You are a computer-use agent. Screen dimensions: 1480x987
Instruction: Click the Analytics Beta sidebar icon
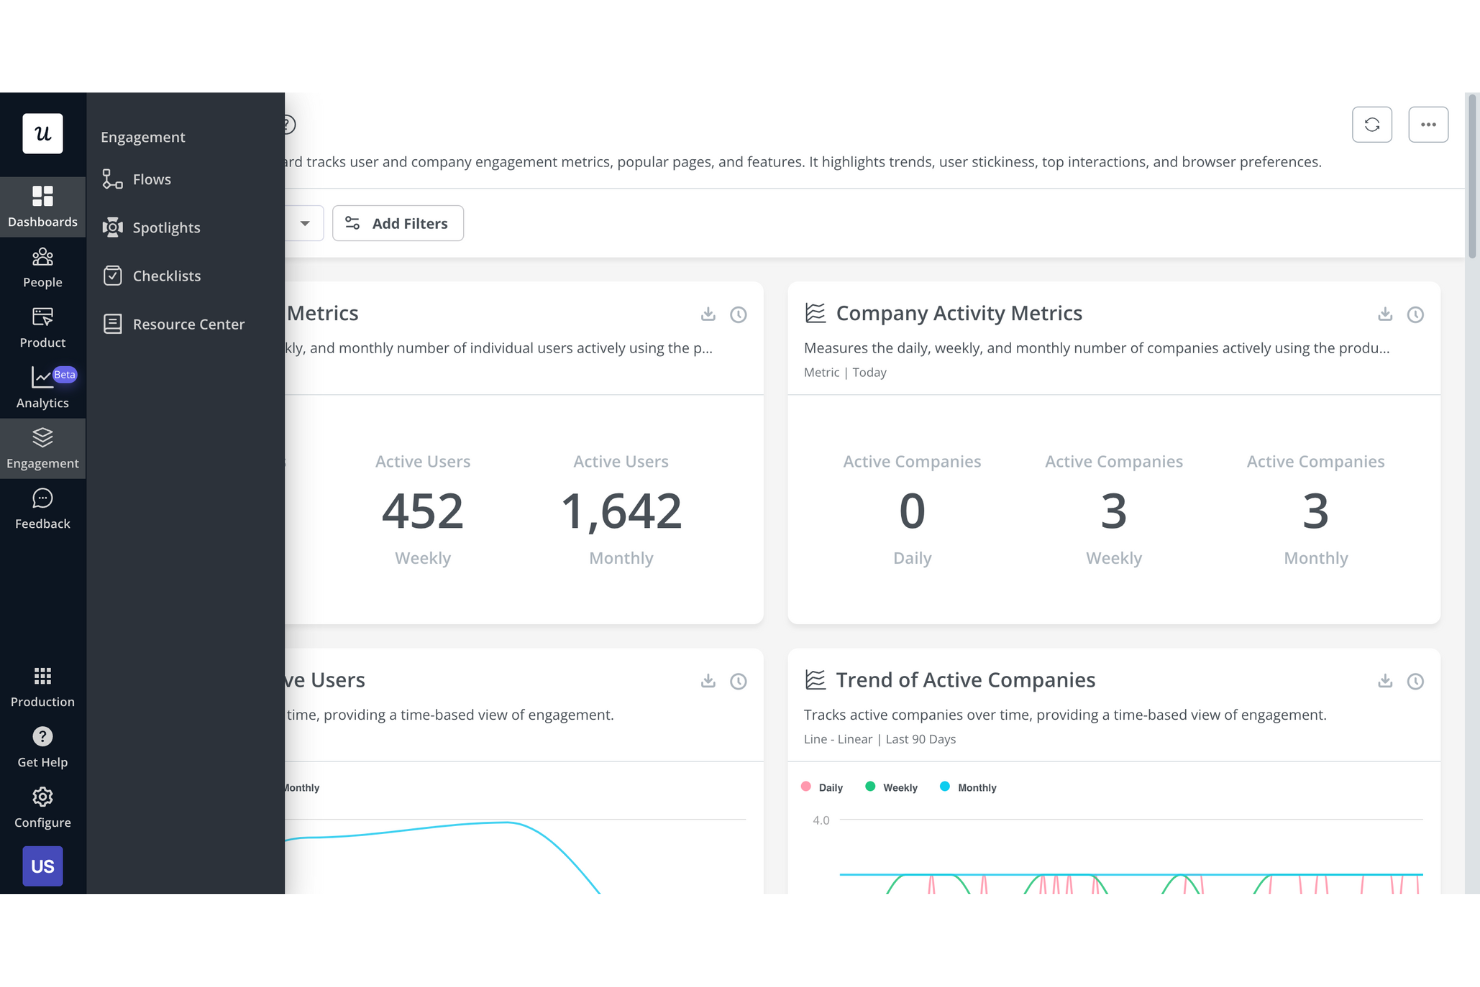tap(42, 385)
